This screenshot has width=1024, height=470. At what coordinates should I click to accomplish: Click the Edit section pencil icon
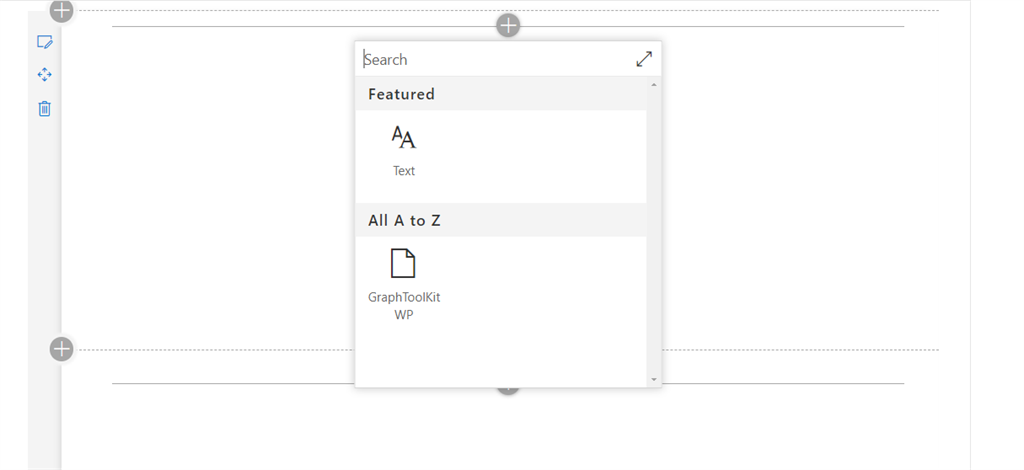coord(44,42)
